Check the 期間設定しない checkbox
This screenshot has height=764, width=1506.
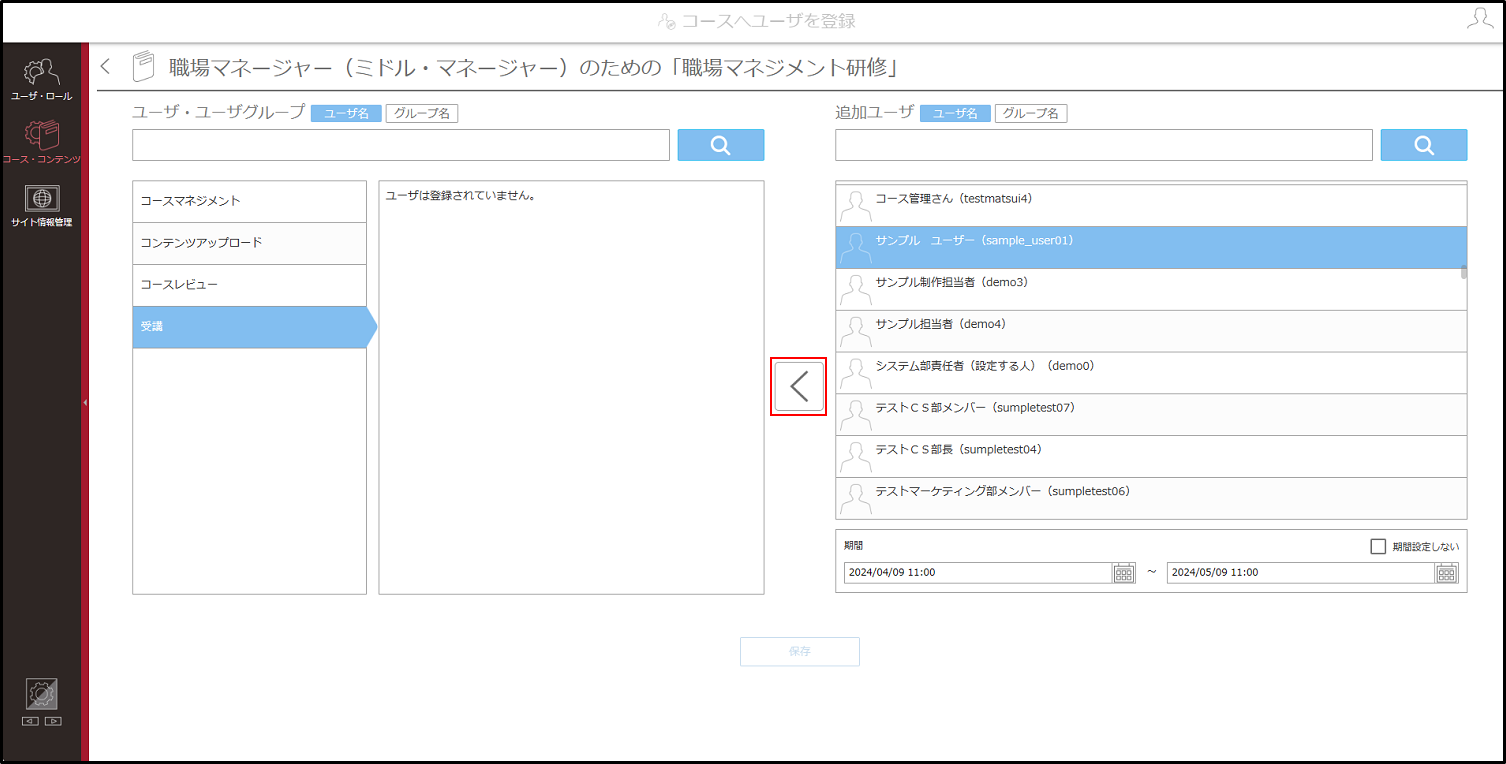1378,546
